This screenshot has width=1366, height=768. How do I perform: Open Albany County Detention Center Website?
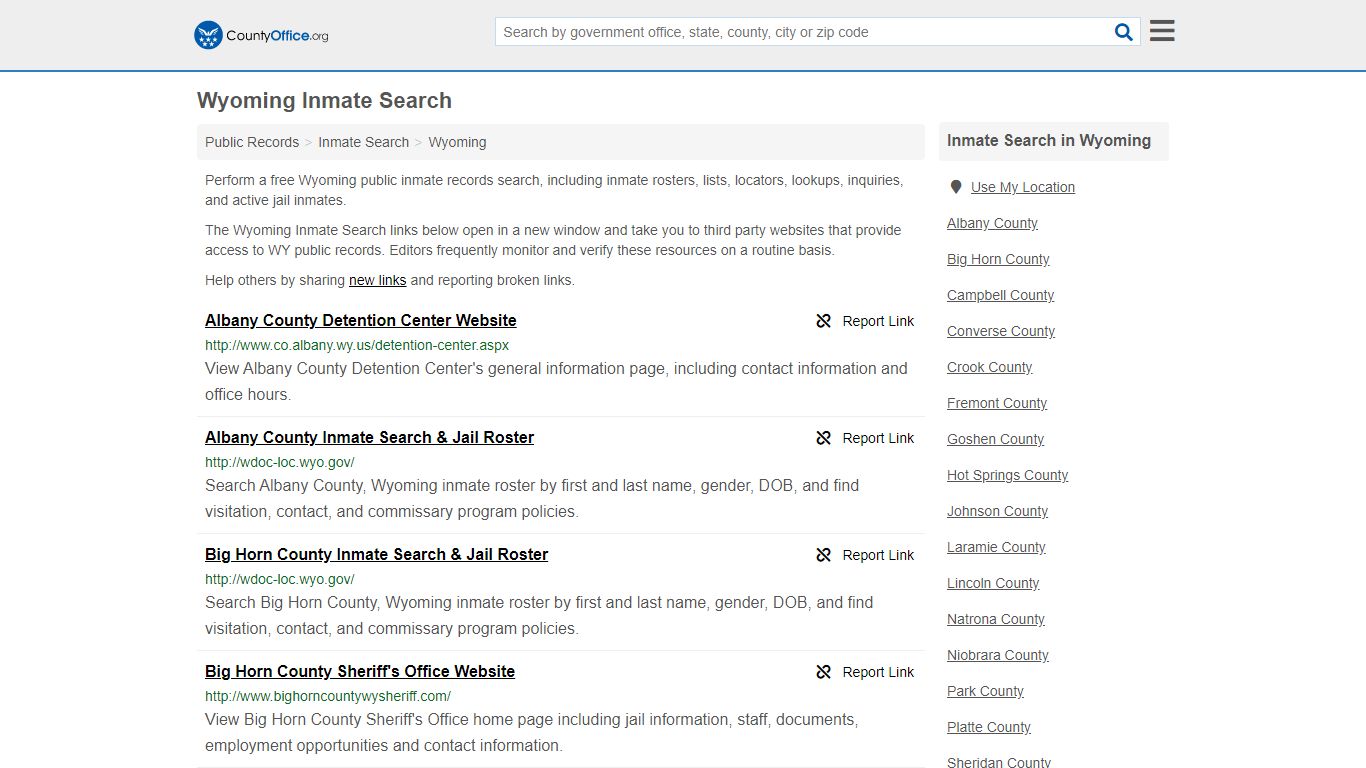361,321
